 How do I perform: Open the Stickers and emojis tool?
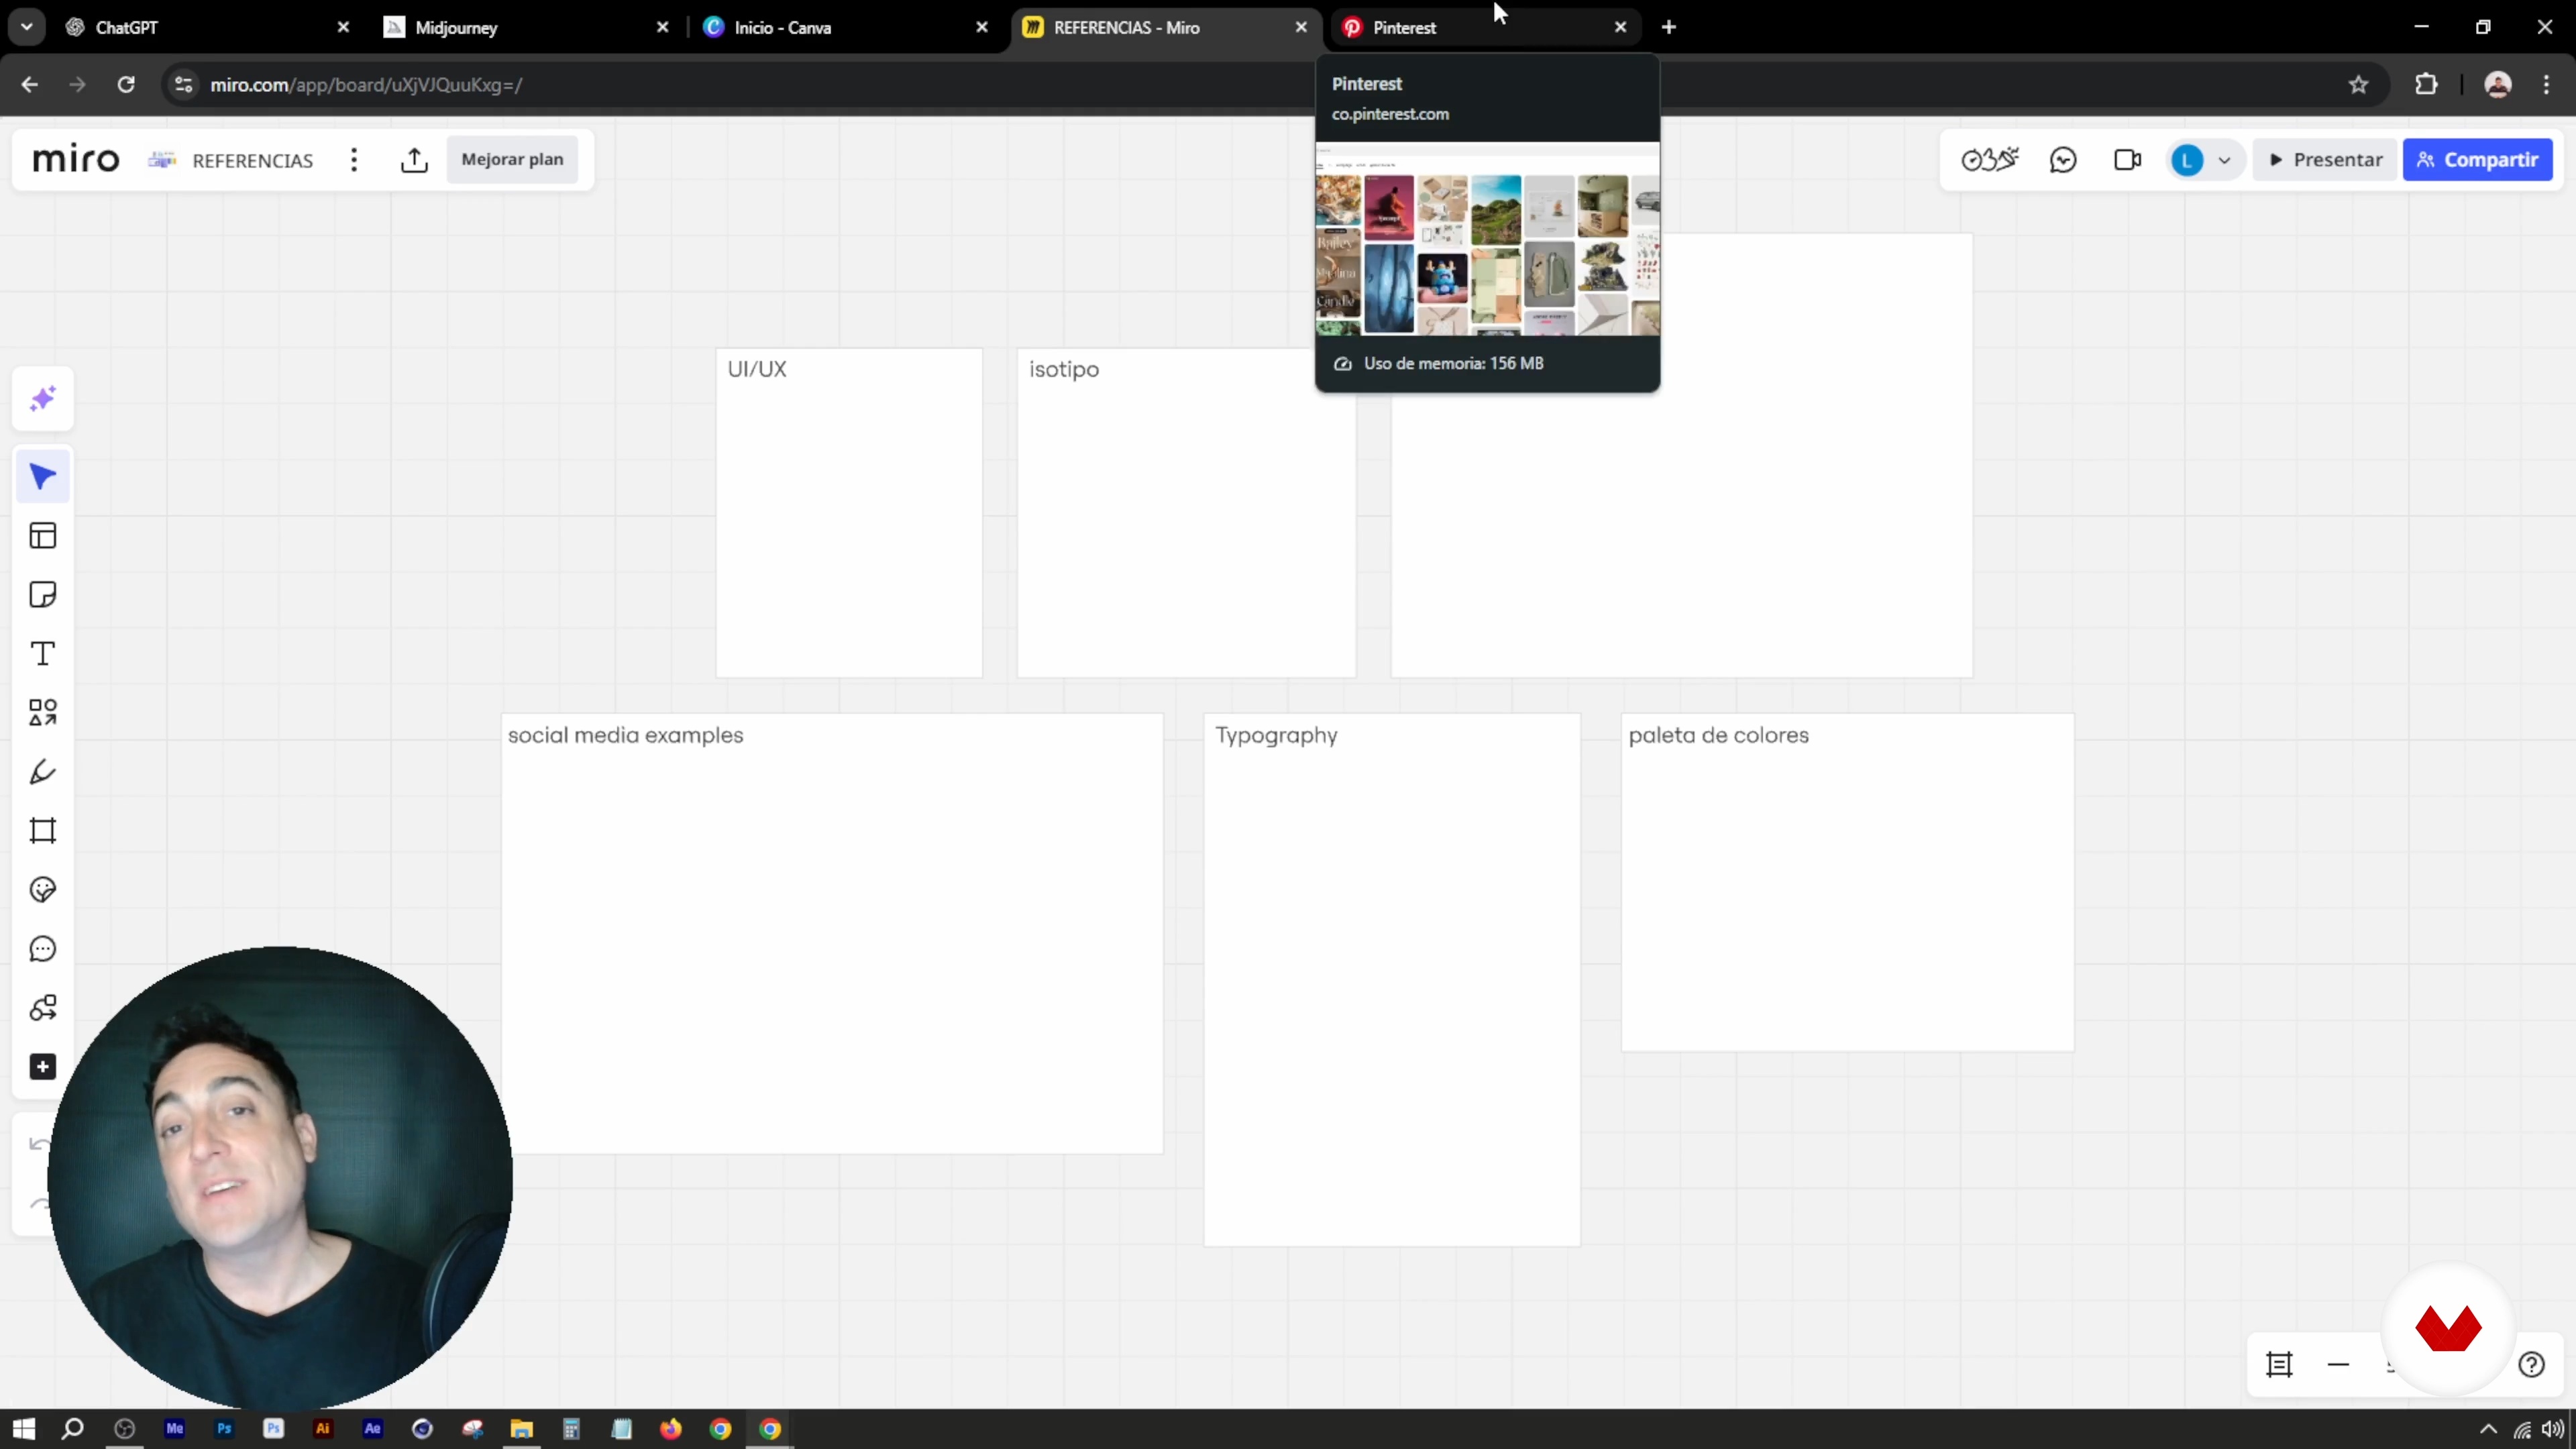click(x=43, y=890)
